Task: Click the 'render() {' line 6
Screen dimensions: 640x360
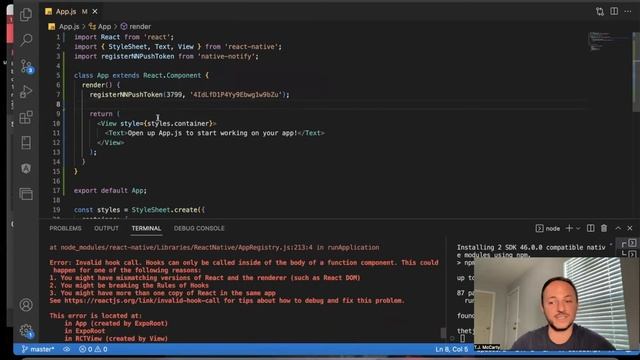Action: (101, 85)
